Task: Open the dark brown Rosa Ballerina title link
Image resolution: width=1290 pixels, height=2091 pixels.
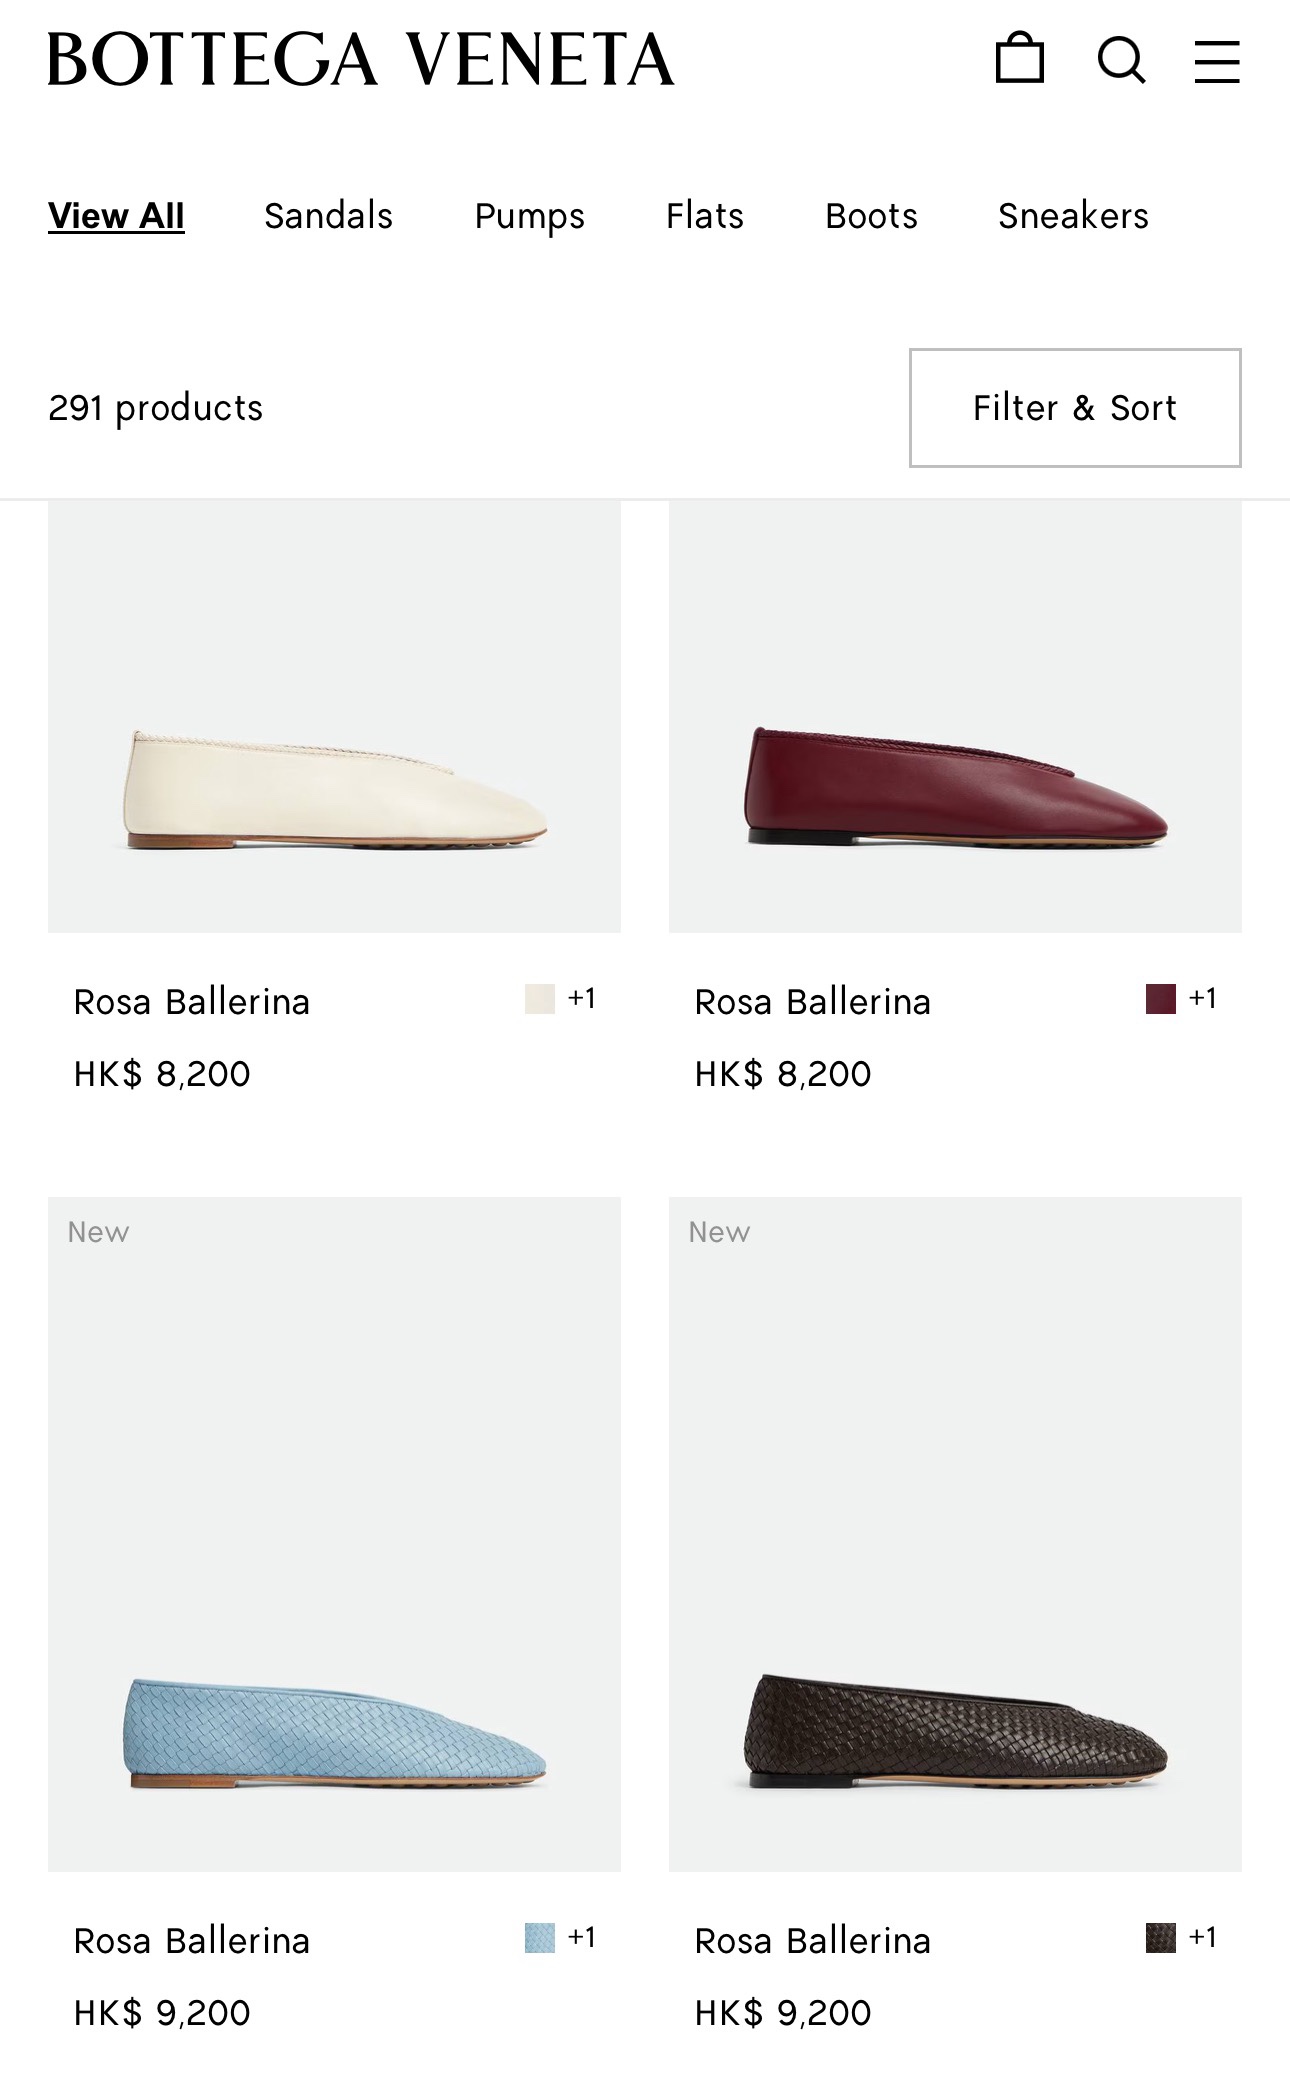Action: coord(812,1941)
